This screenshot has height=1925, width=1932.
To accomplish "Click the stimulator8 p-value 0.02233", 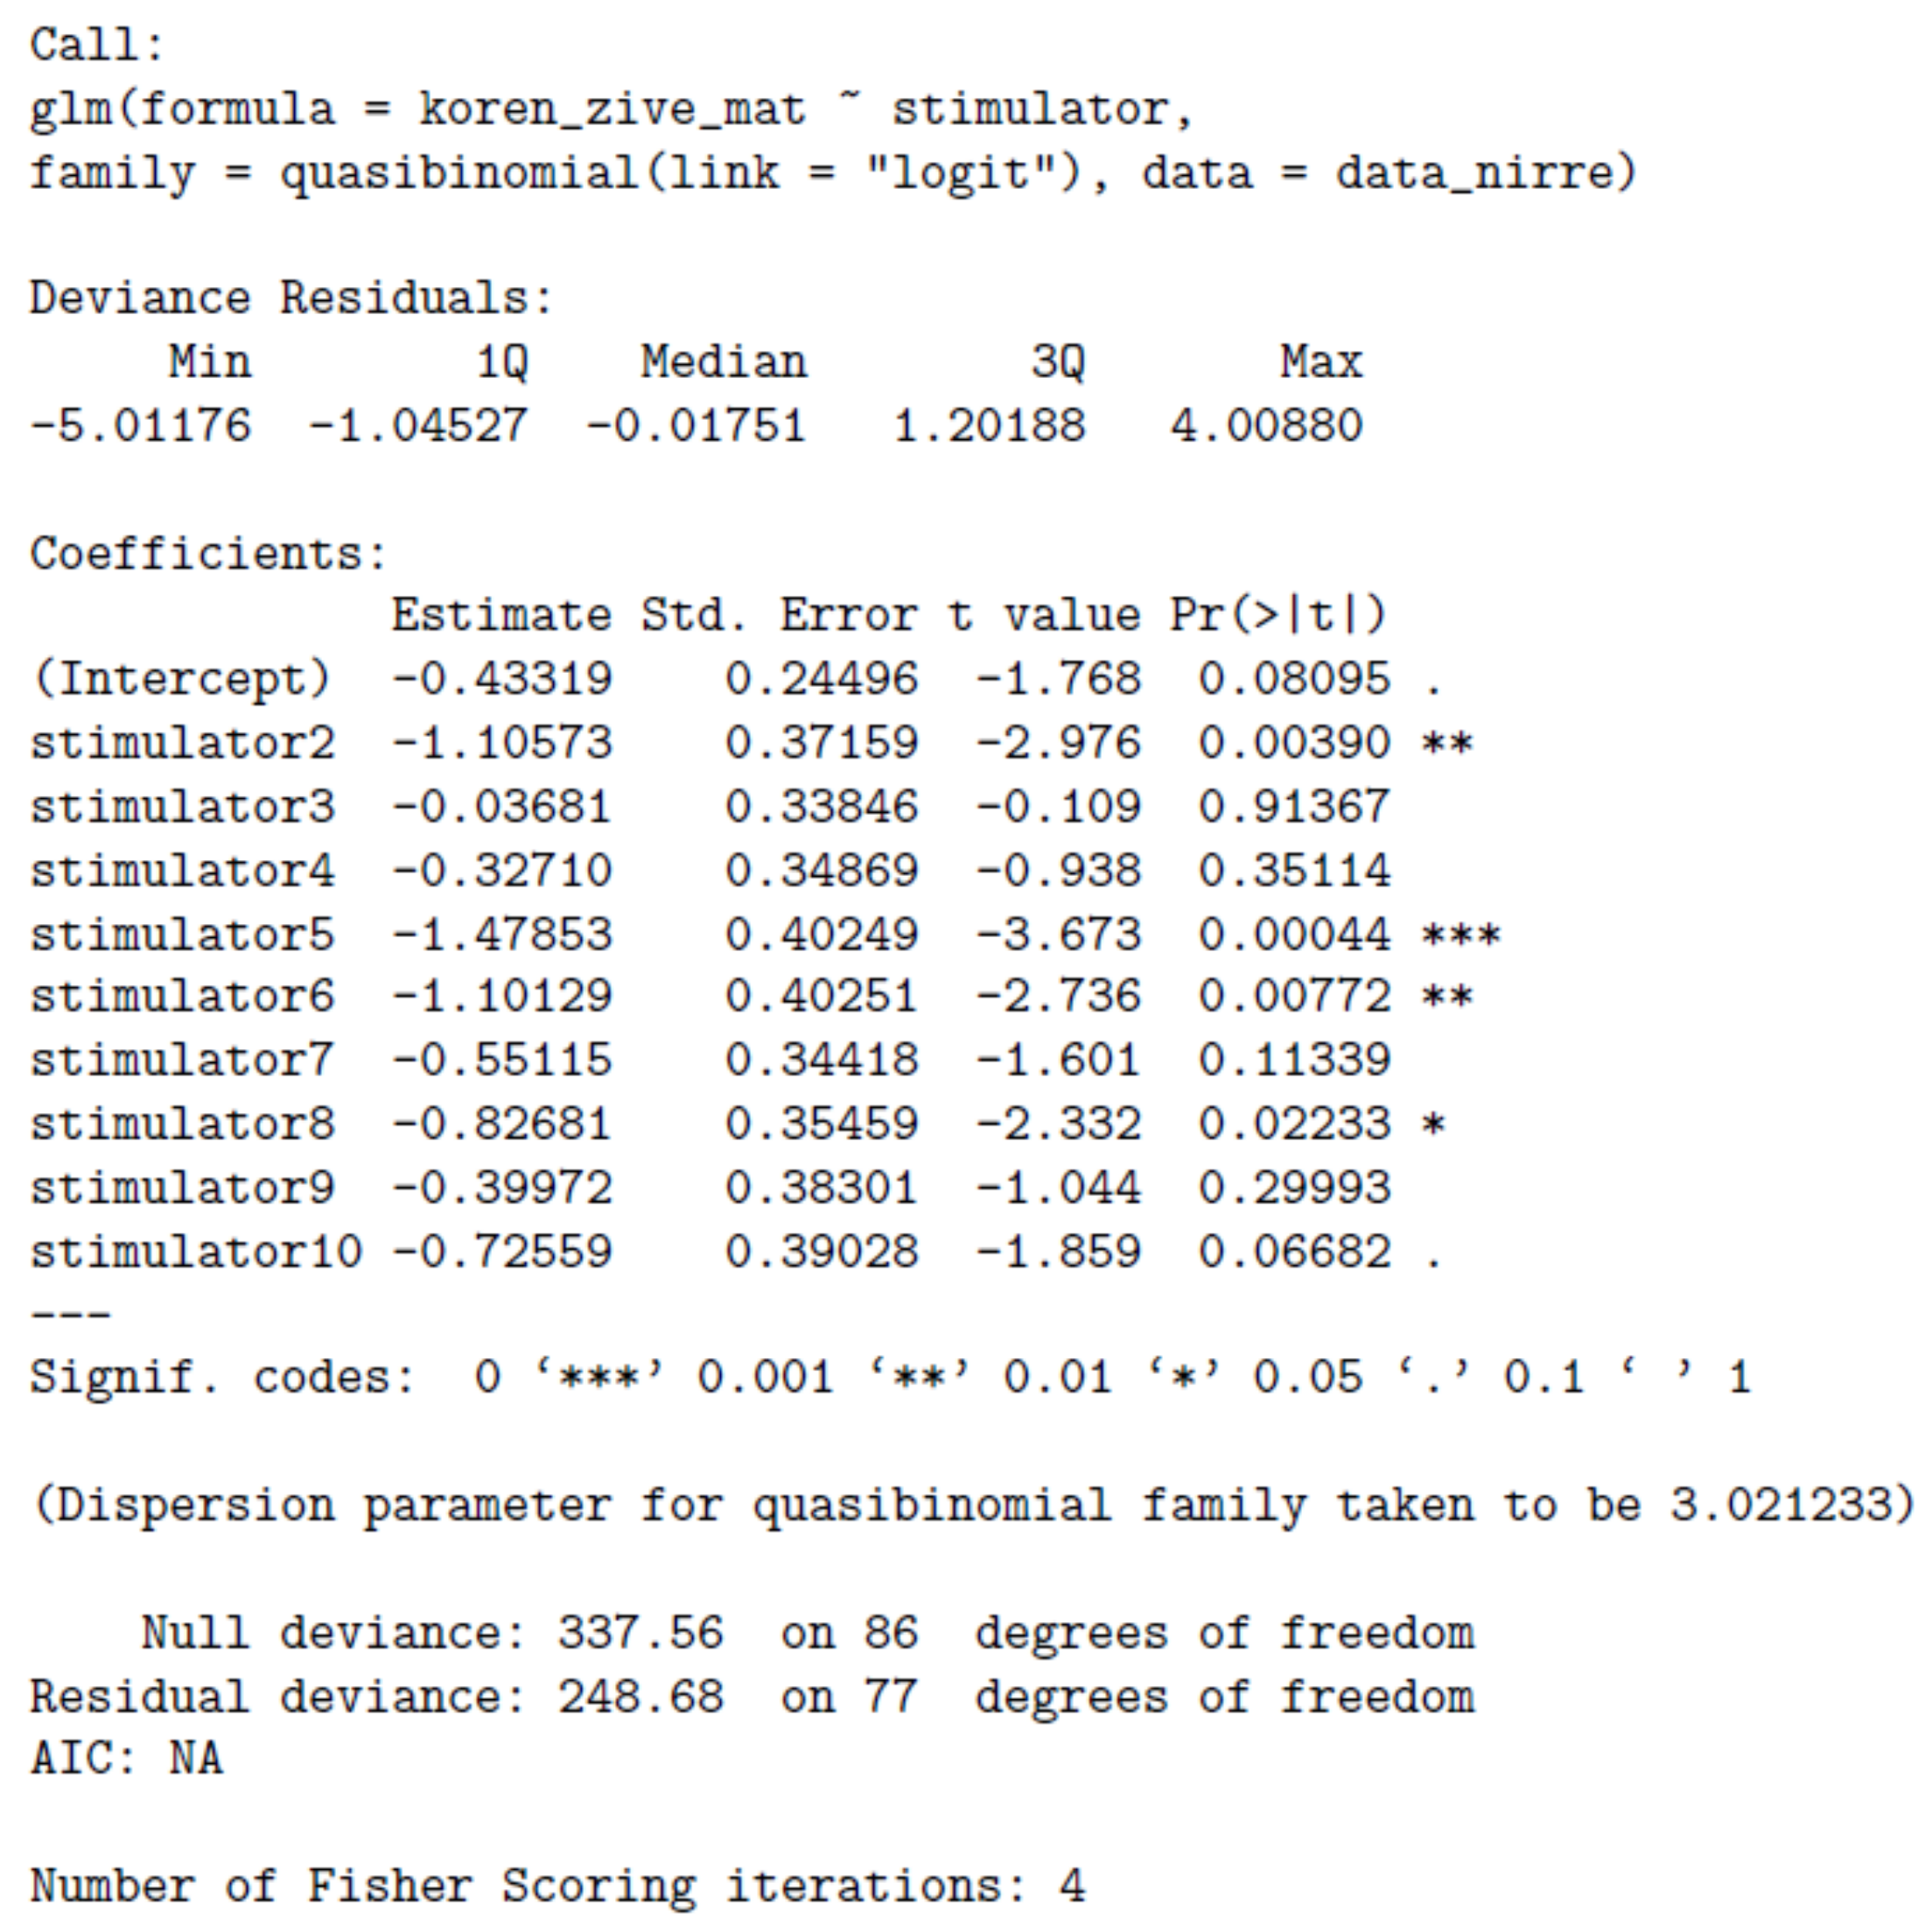I will click(x=1294, y=1124).
